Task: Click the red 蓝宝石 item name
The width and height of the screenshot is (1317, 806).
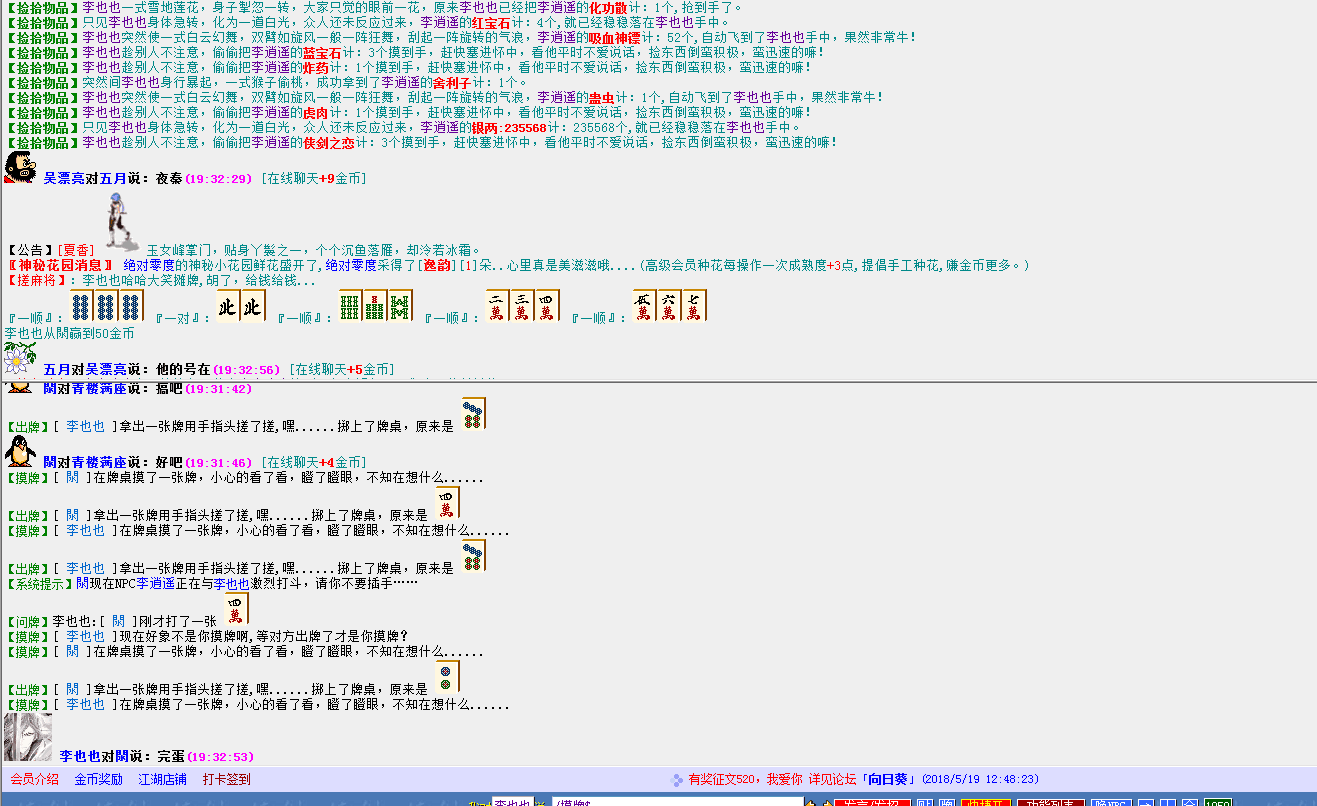Action: click(x=322, y=52)
